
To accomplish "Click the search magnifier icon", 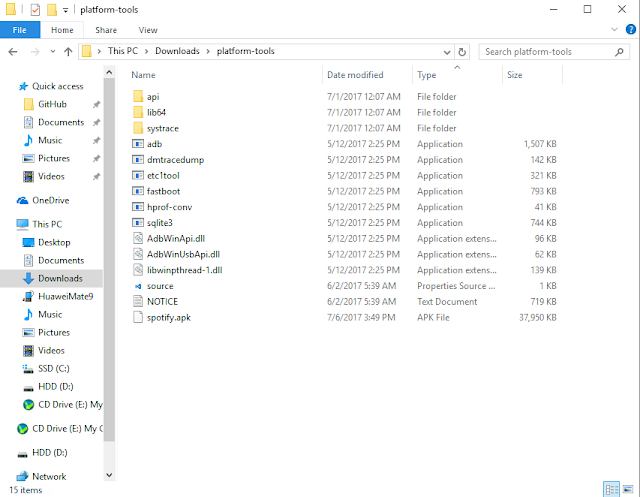I will click(x=619, y=52).
